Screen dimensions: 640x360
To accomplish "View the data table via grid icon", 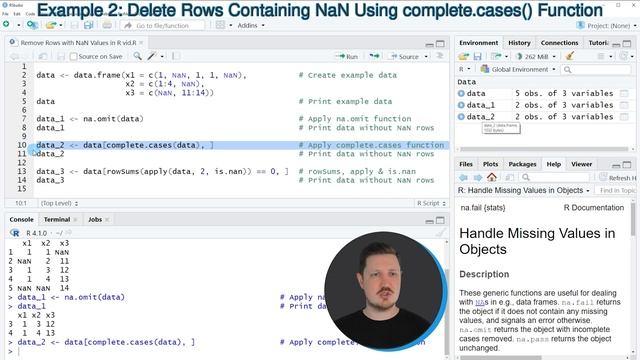I will pyautogui.click(x=624, y=93).
